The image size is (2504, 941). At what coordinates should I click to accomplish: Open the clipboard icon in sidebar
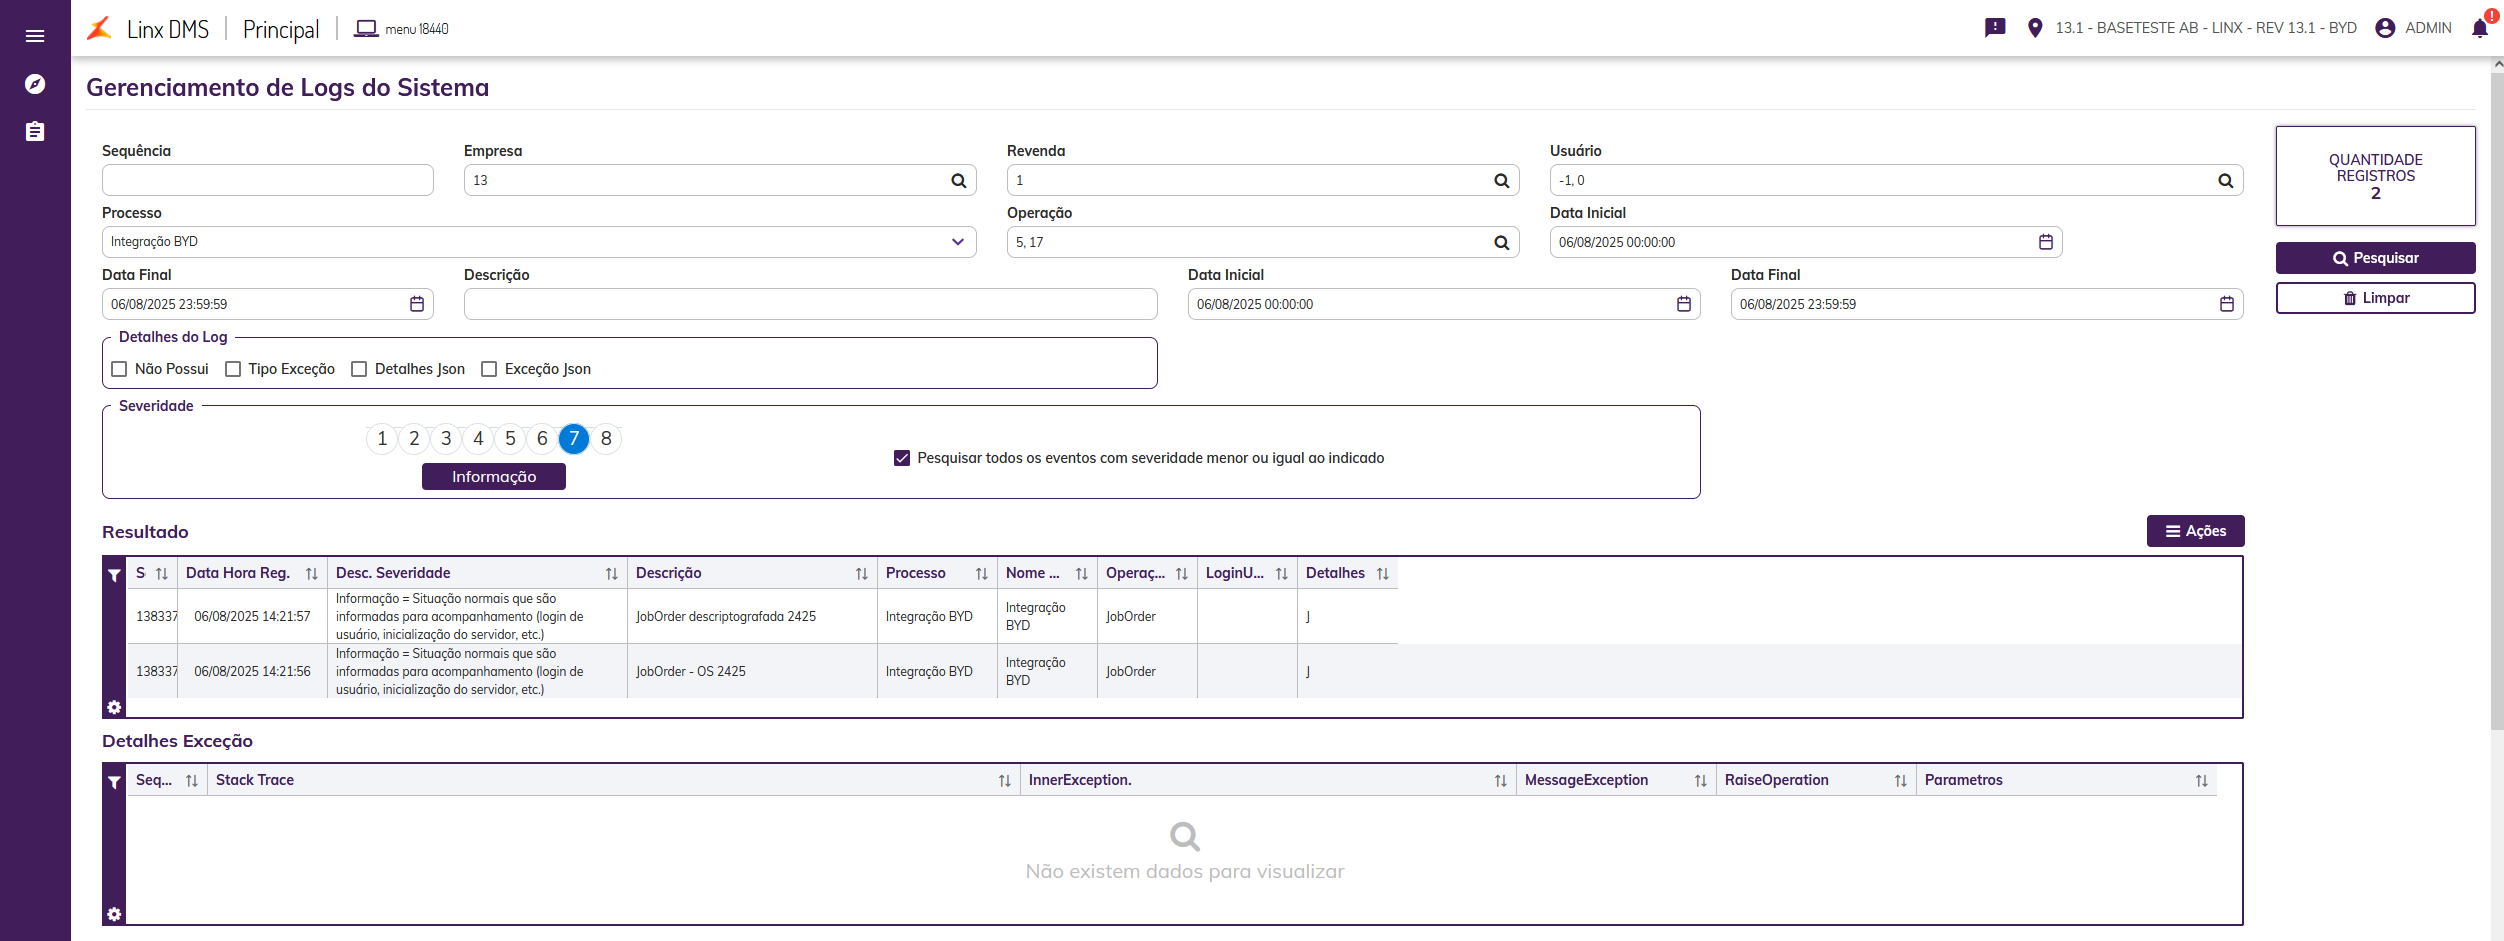pyautogui.click(x=35, y=132)
